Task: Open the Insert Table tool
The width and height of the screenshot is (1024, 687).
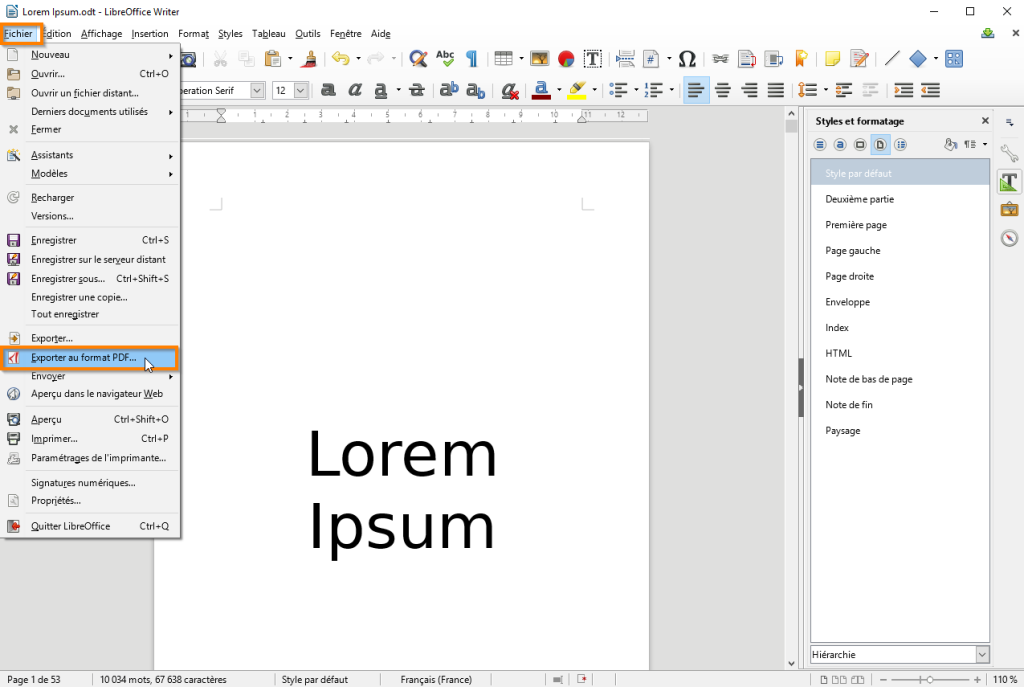Action: [503, 58]
